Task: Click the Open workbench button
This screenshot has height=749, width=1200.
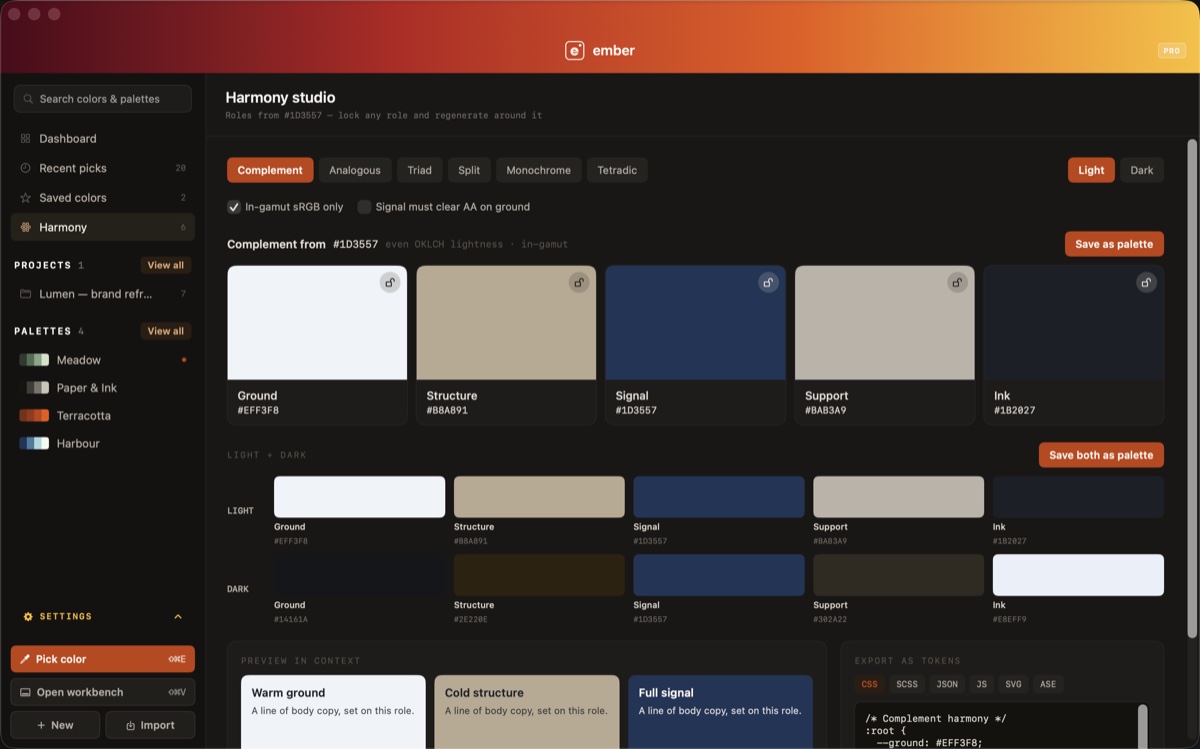Action: click(x=103, y=692)
